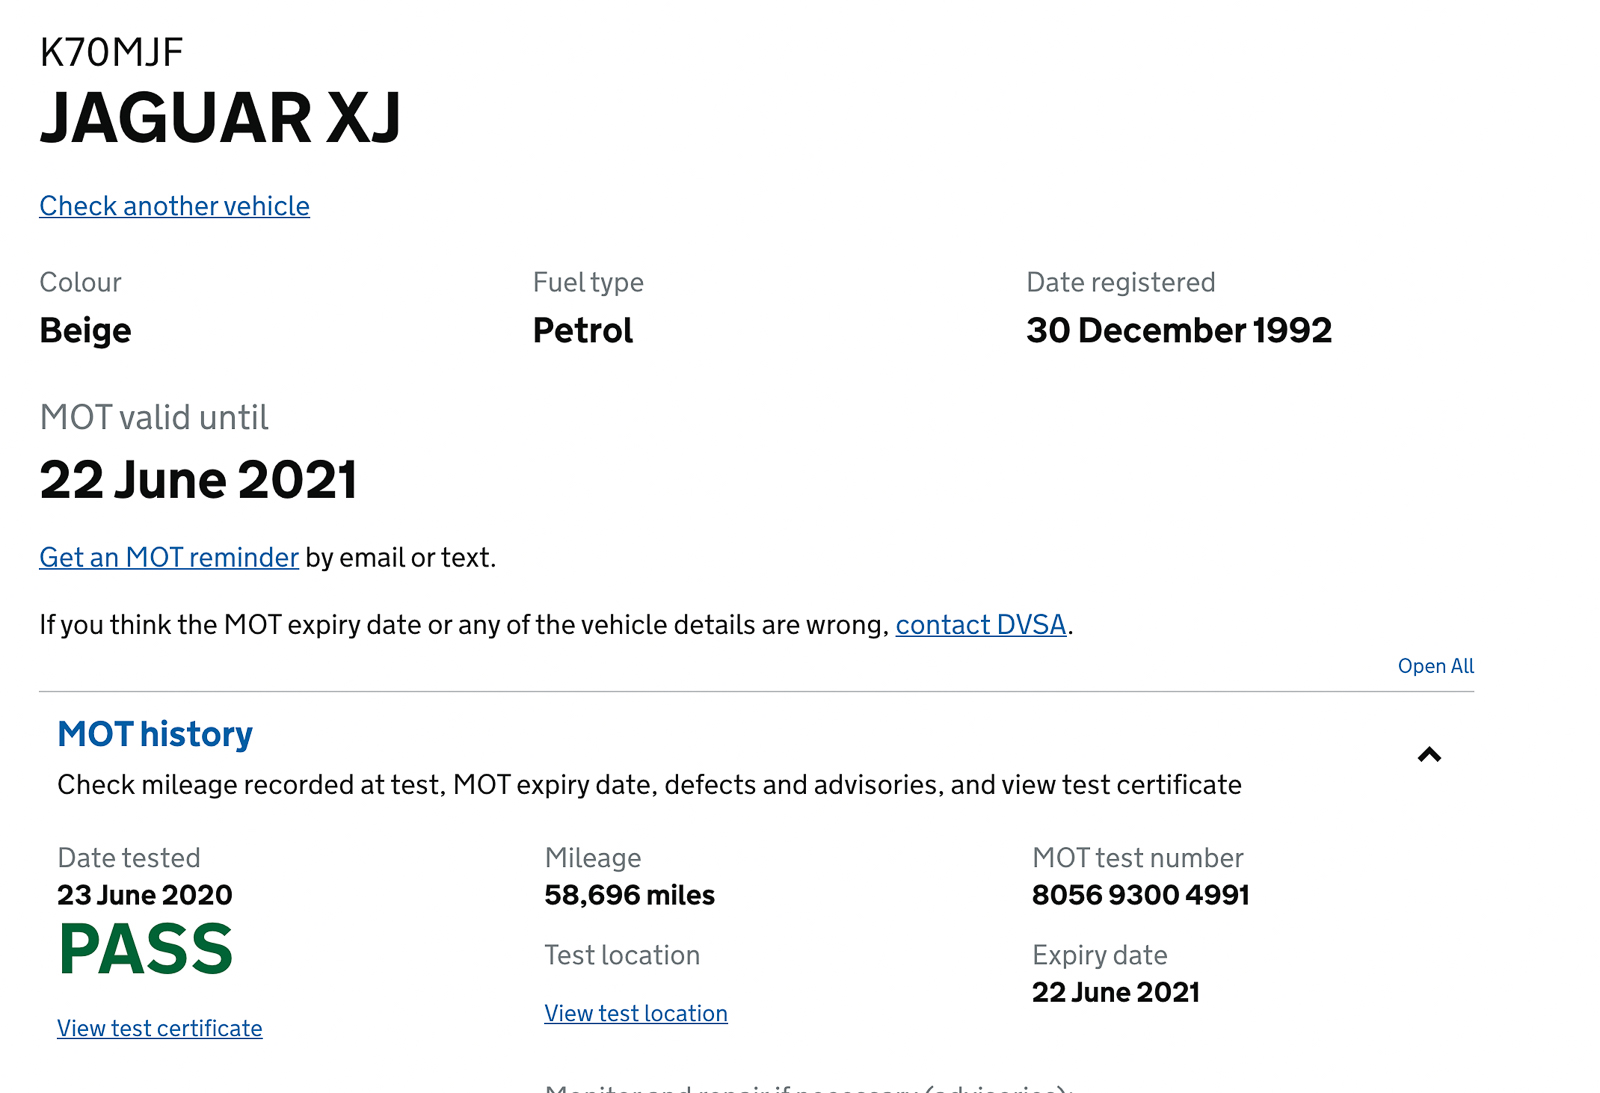Click Open All to expand sections
Image resolution: width=1600 pixels, height=1093 pixels.
point(1435,666)
